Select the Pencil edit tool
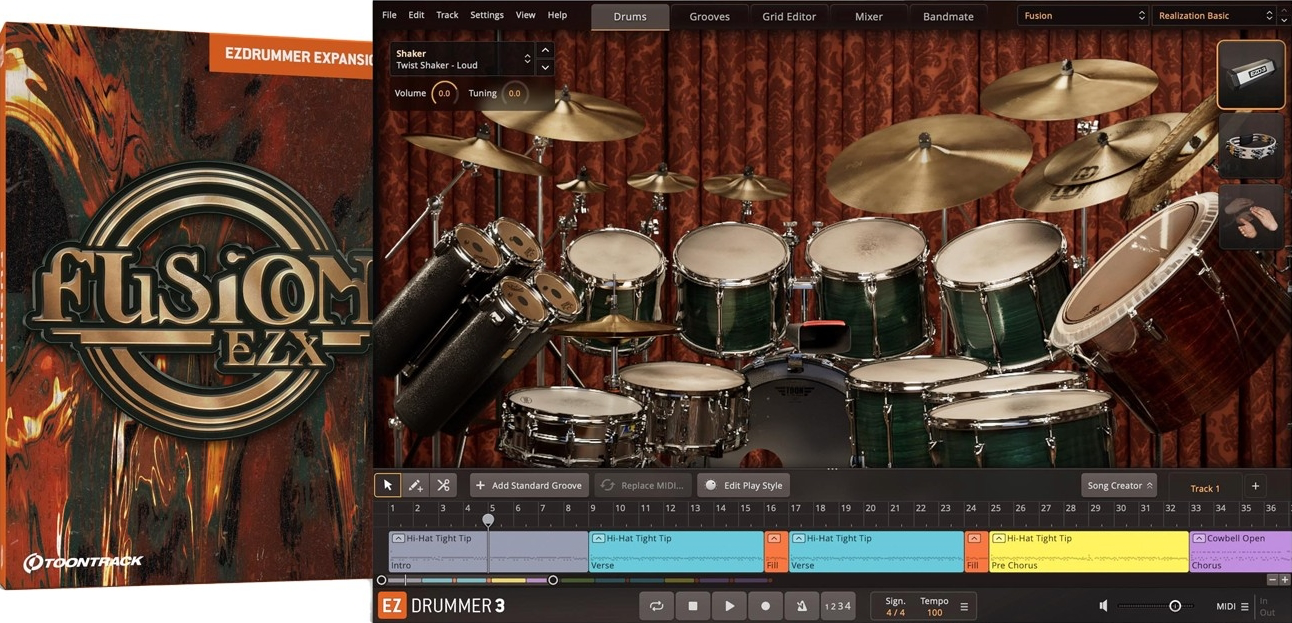 pyautogui.click(x=415, y=484)
